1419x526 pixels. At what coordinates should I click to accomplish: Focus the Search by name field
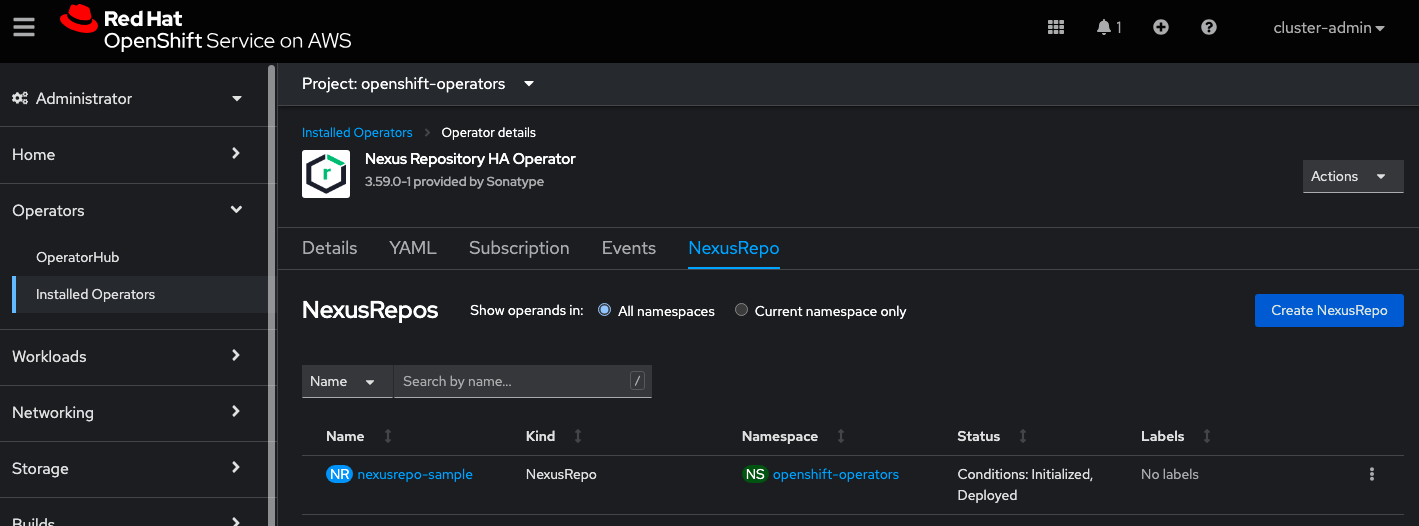[523, 381]
